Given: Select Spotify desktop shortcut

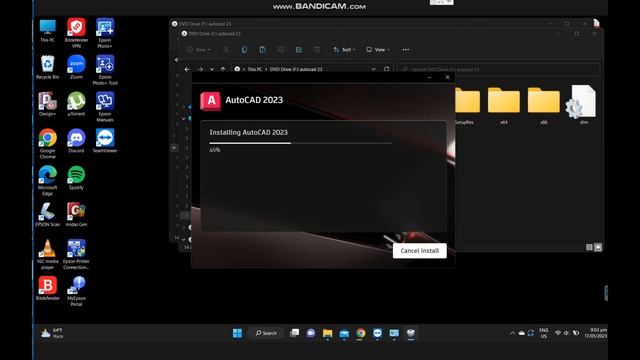Looking at the screenshot, I should (76, 178).
